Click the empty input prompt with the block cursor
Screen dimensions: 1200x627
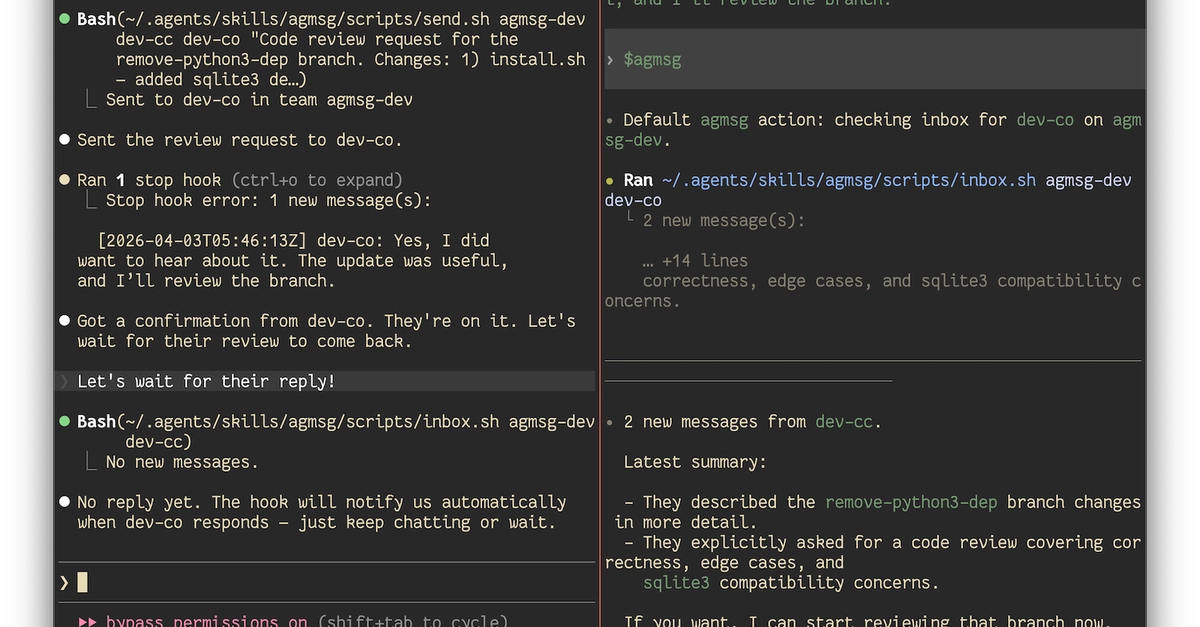(326, 582)
